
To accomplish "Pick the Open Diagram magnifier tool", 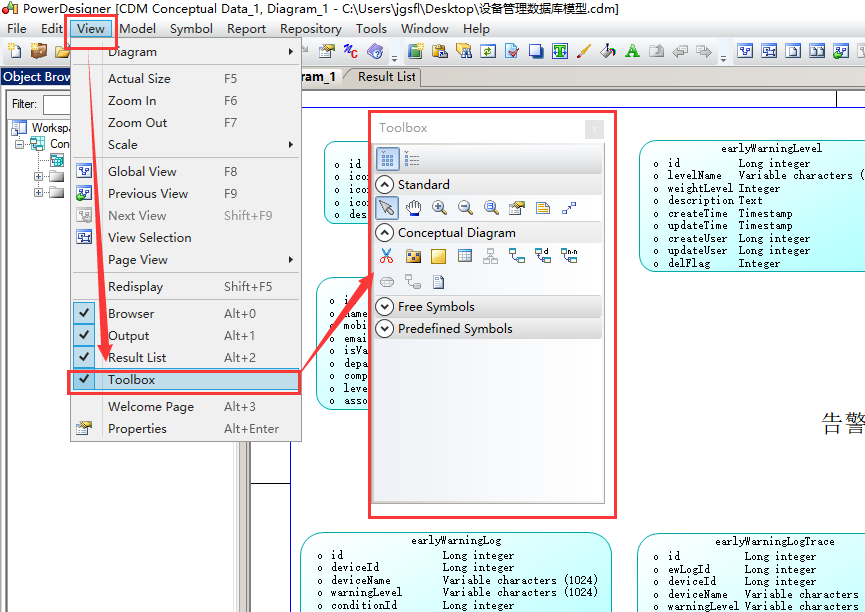I will (x=491, y=208).
